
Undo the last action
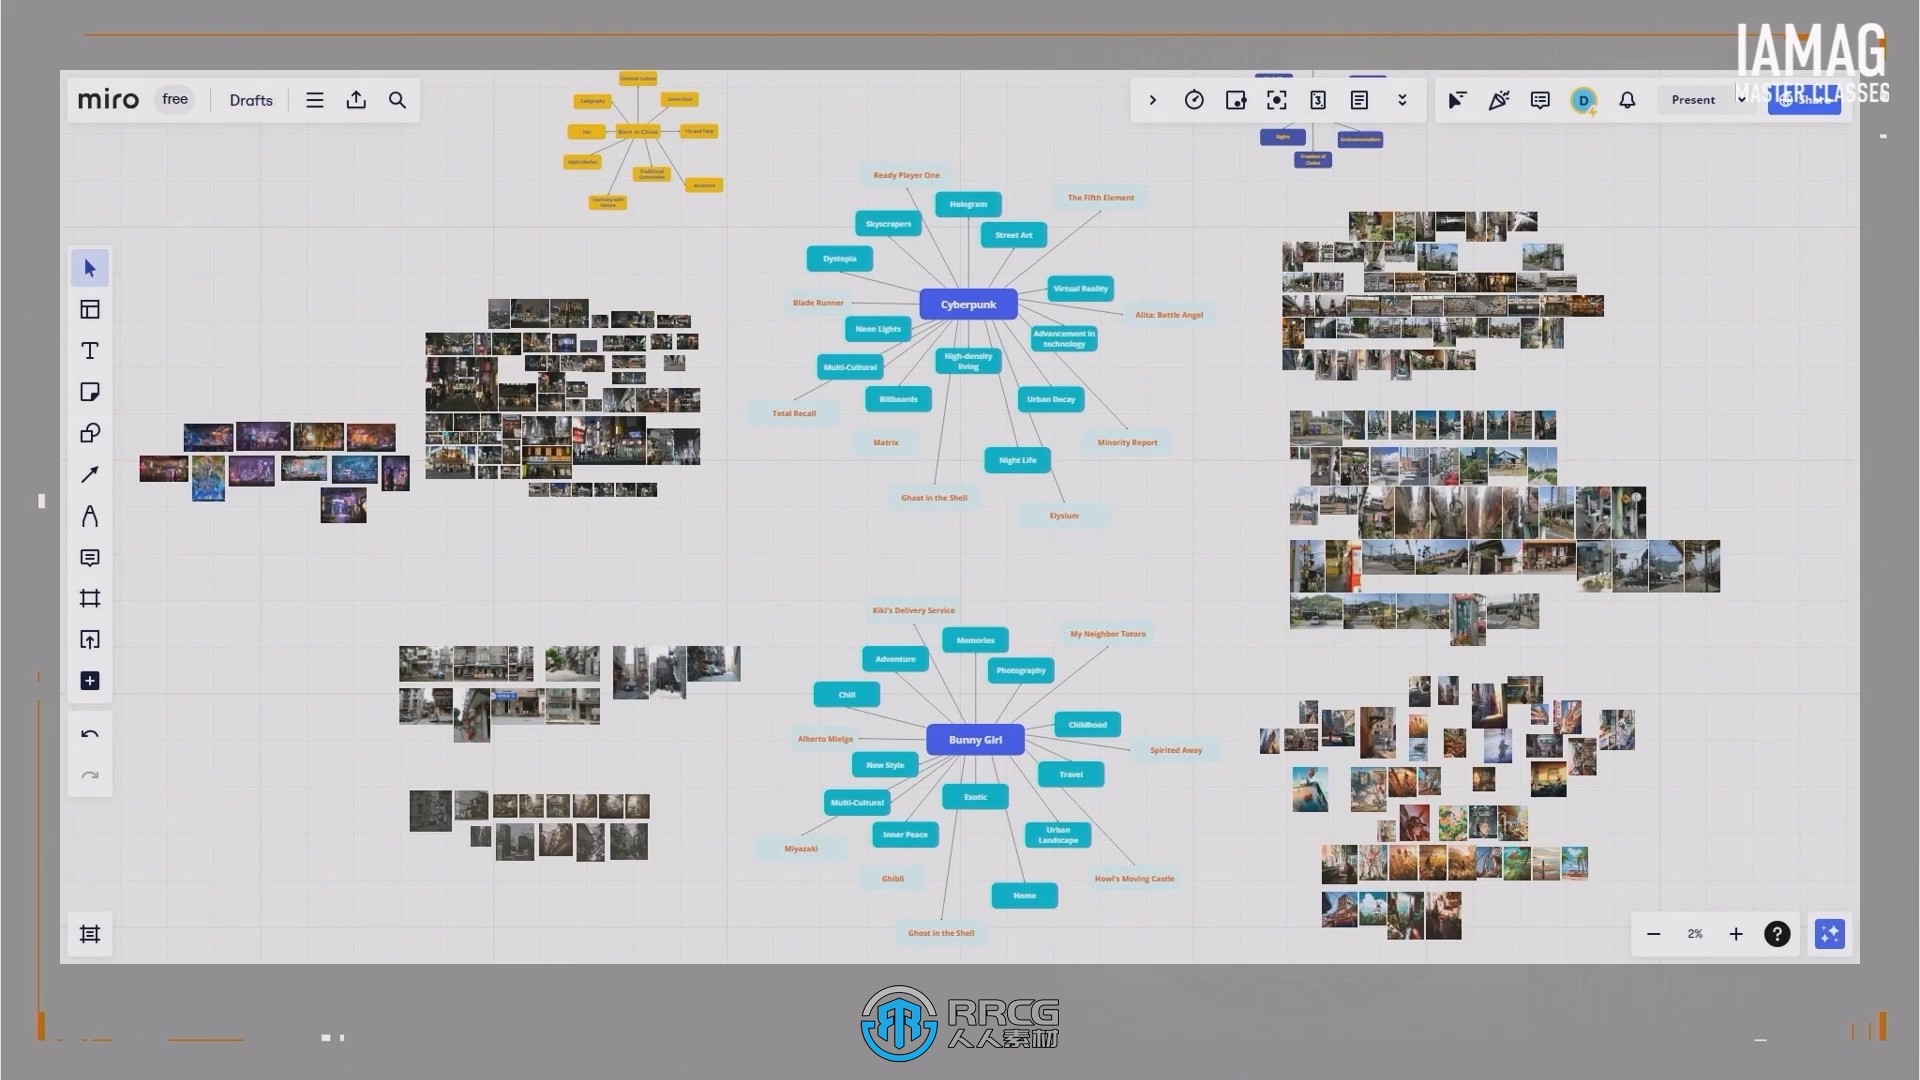click(x=90, y=735)
